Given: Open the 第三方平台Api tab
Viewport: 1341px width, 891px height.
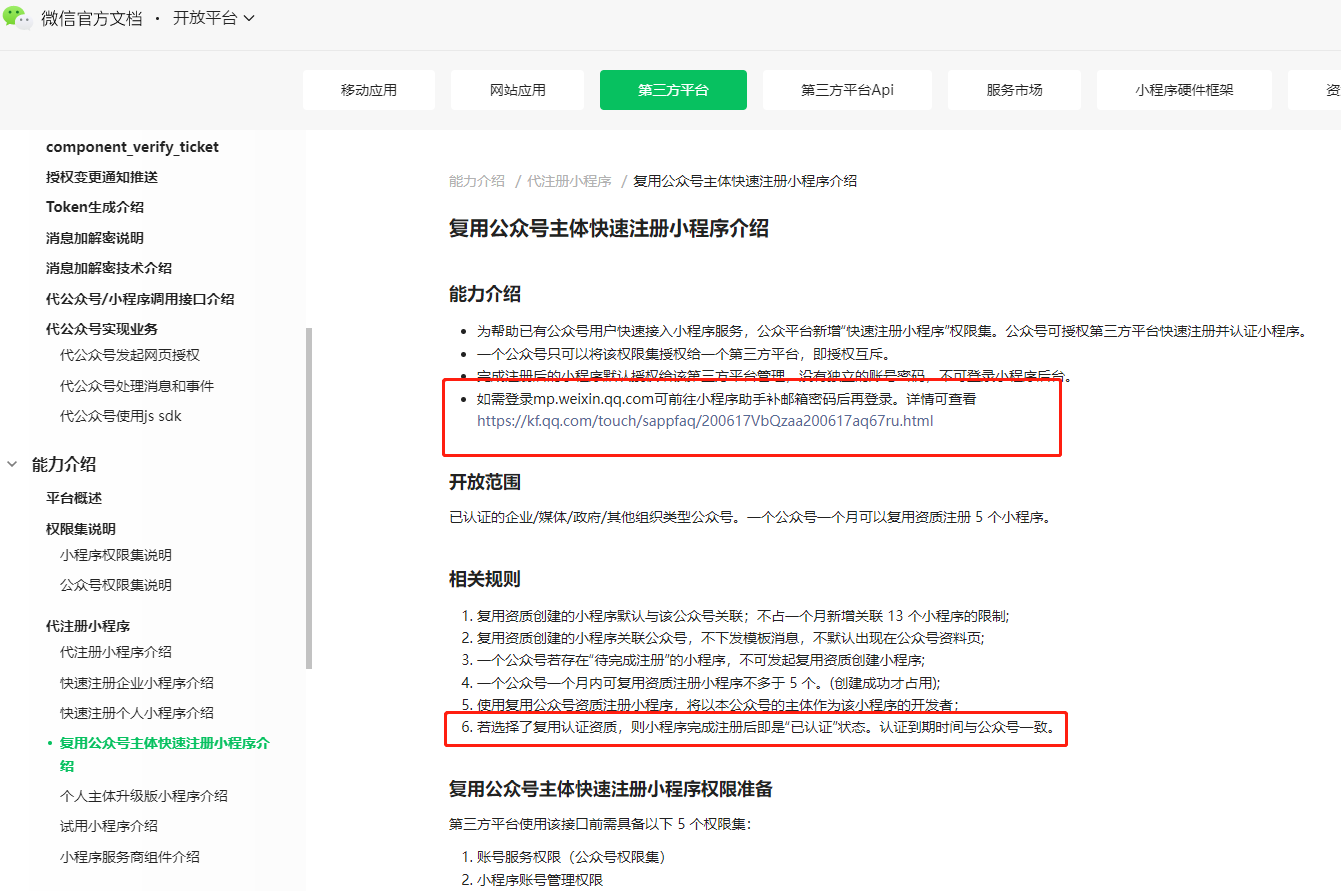Looking at the screenshot, I should click(847, 90).
